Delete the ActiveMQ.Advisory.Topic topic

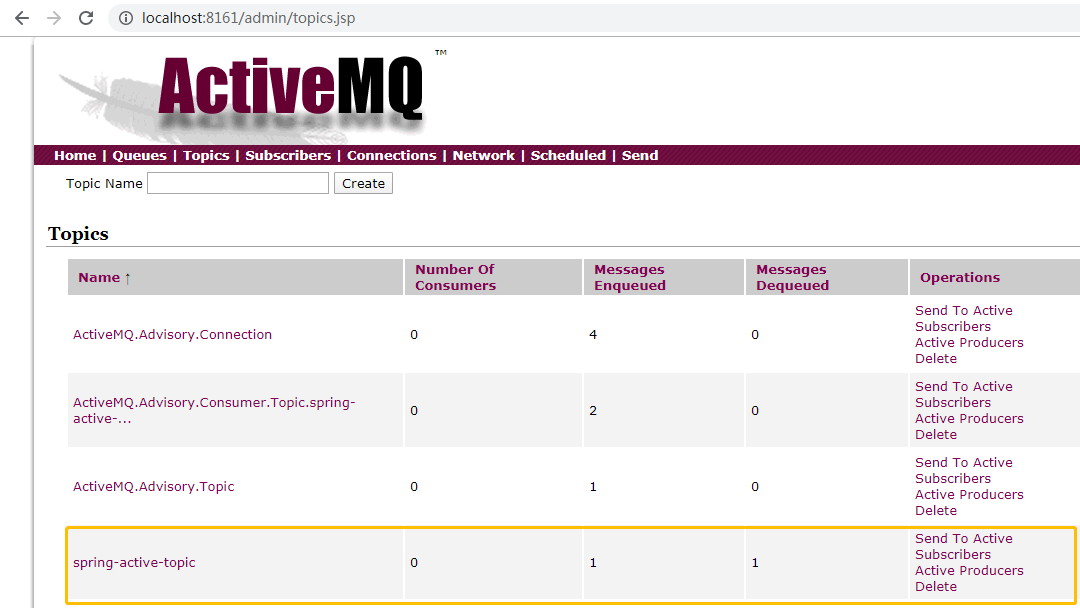(935, 510)
